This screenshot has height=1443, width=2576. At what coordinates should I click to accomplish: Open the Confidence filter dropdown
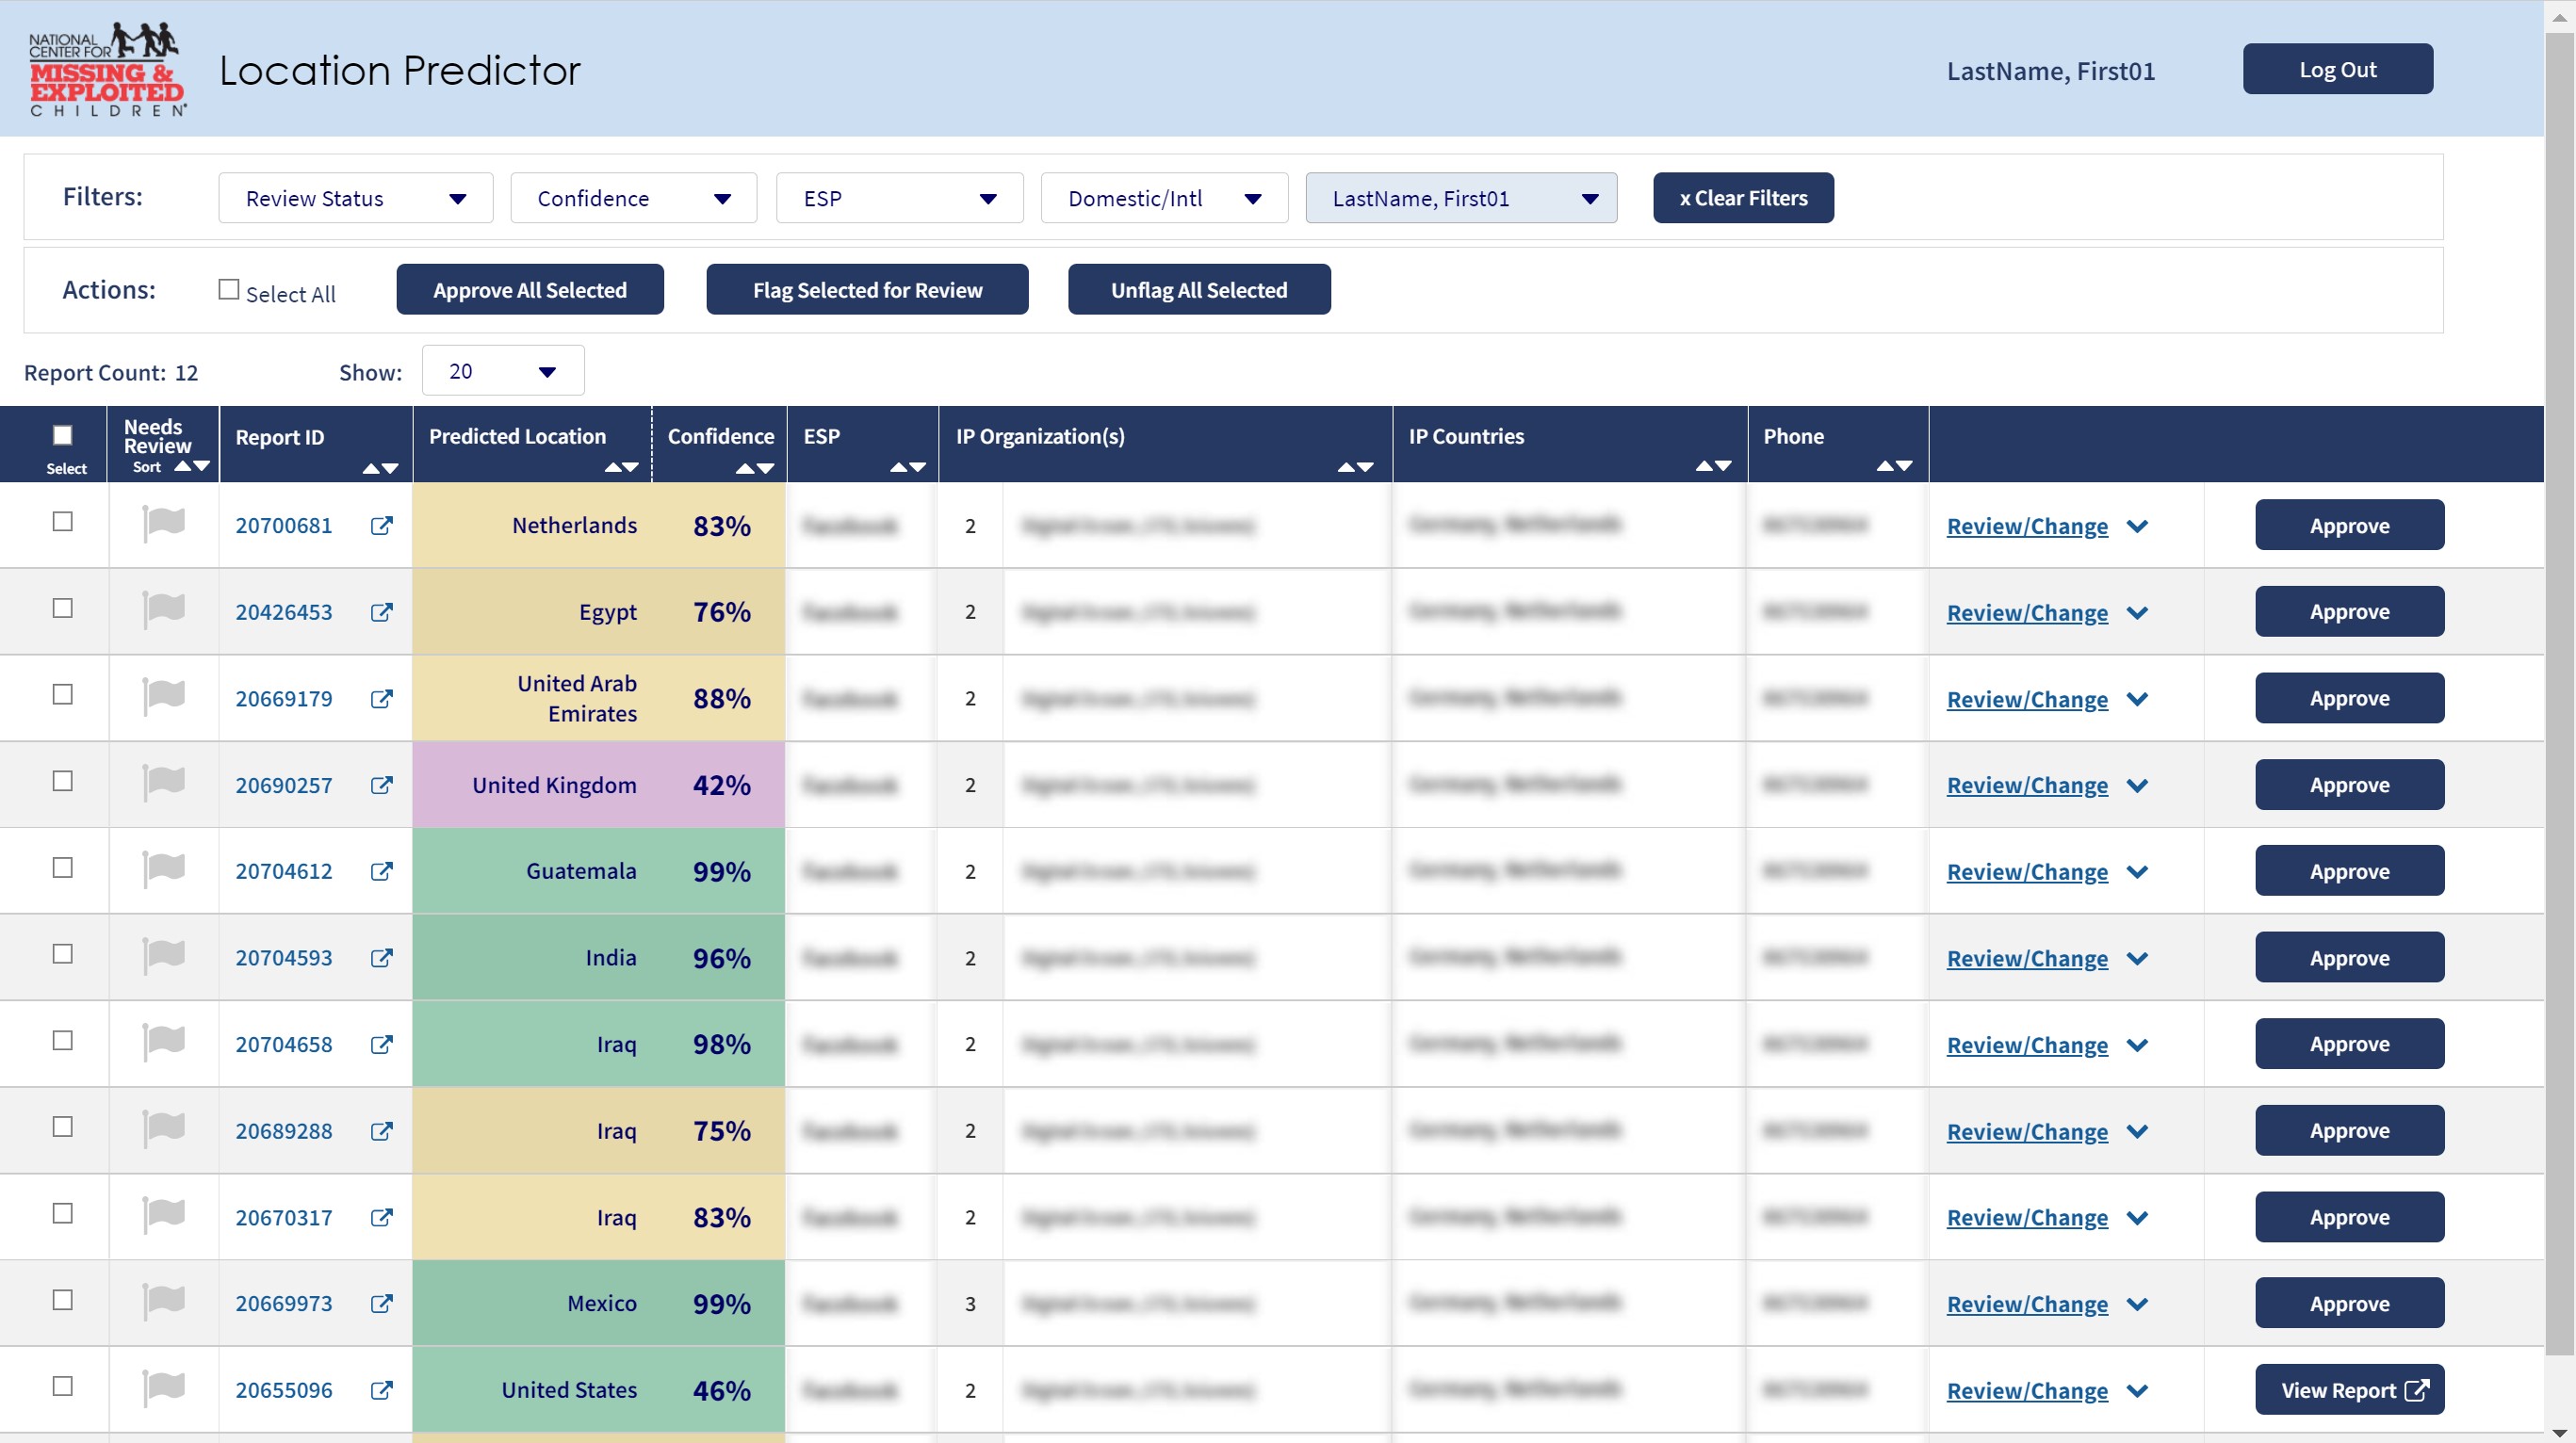click(633, 198)
